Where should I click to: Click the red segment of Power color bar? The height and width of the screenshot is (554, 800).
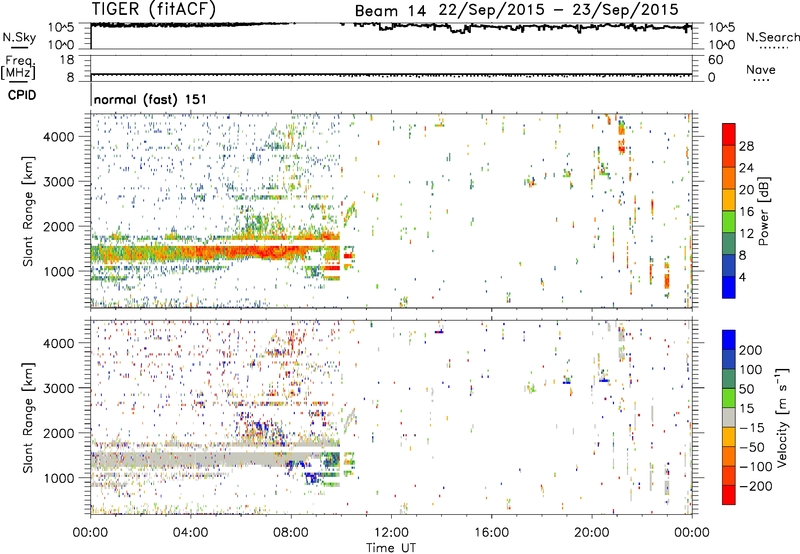pos(729,134)
